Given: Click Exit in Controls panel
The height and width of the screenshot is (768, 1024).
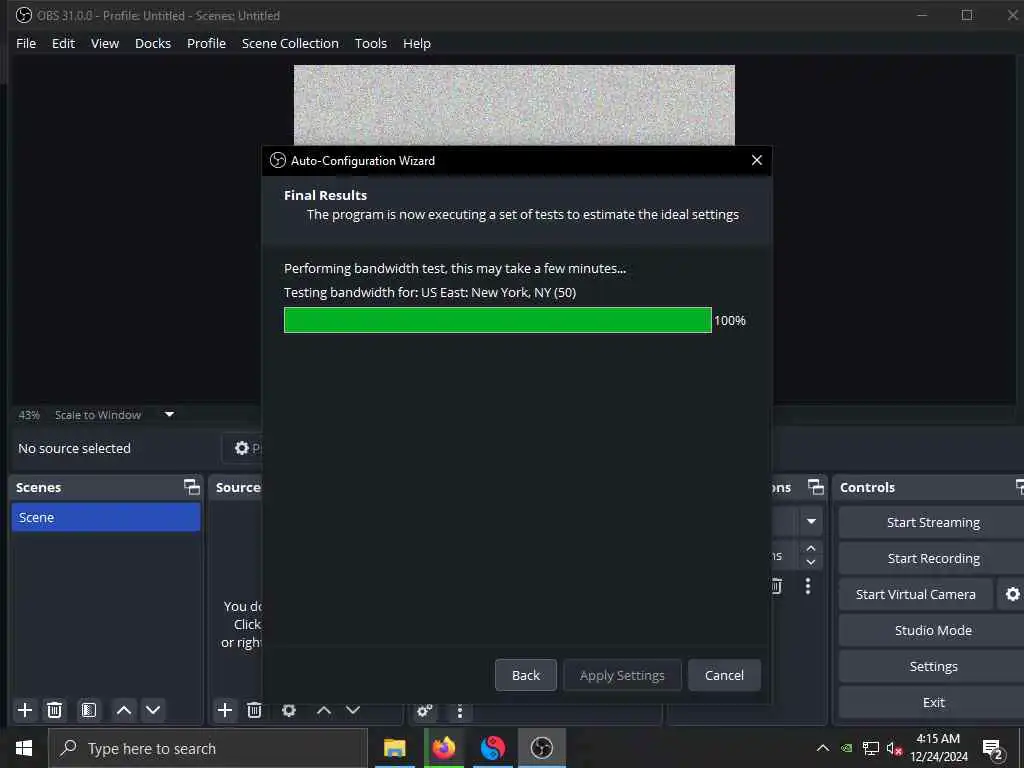Looking at the screenshot, I should [933, 702].
